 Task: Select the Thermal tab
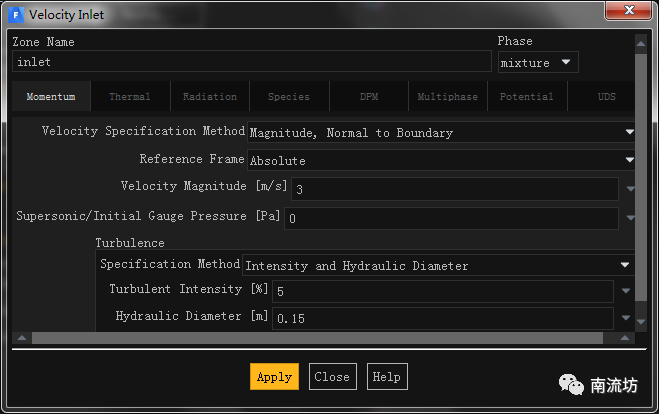(130, 97)
